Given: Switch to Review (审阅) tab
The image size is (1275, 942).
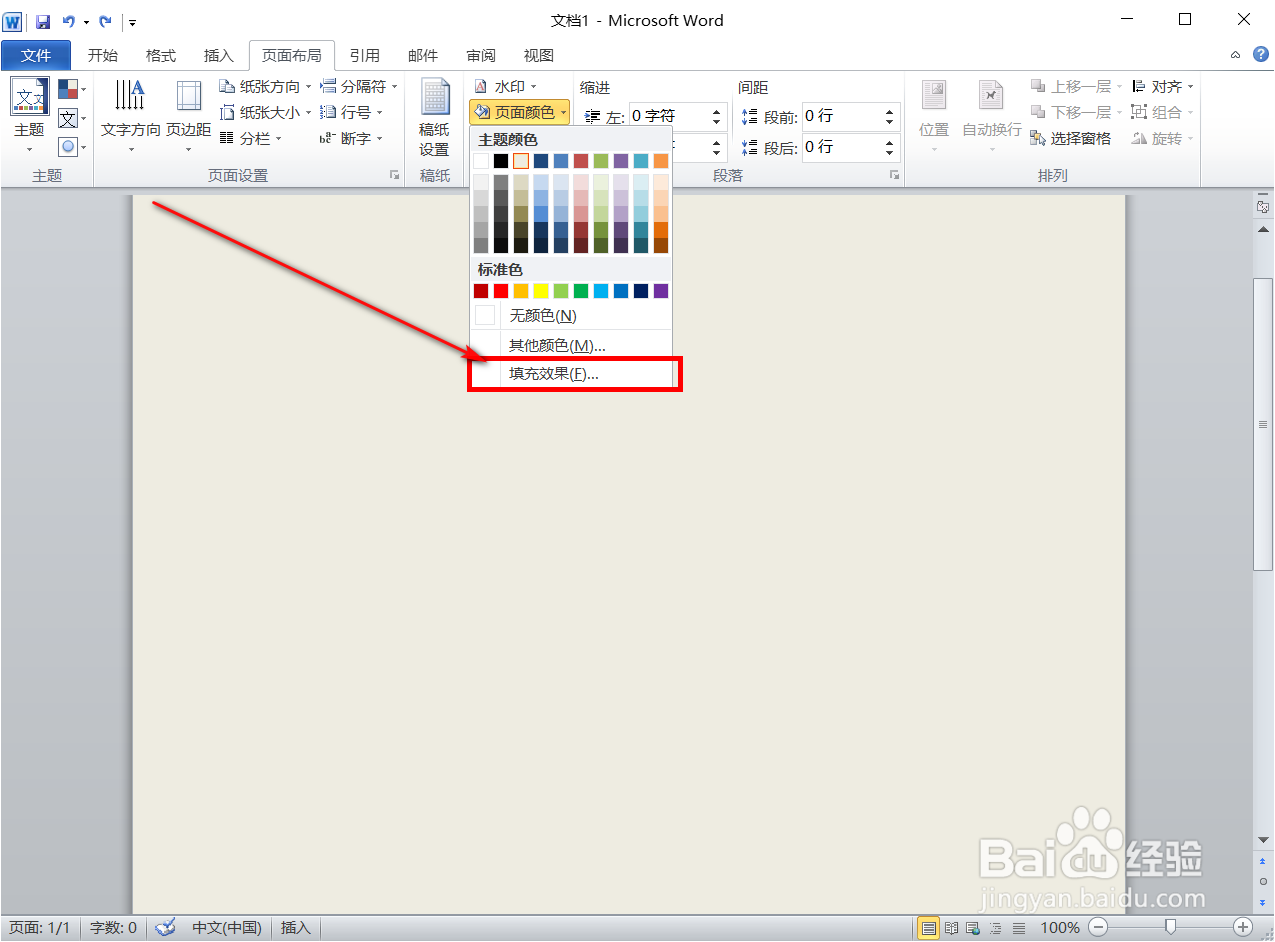Looking at the screenshot, I should pyautogui.click(x=481, y=56).
